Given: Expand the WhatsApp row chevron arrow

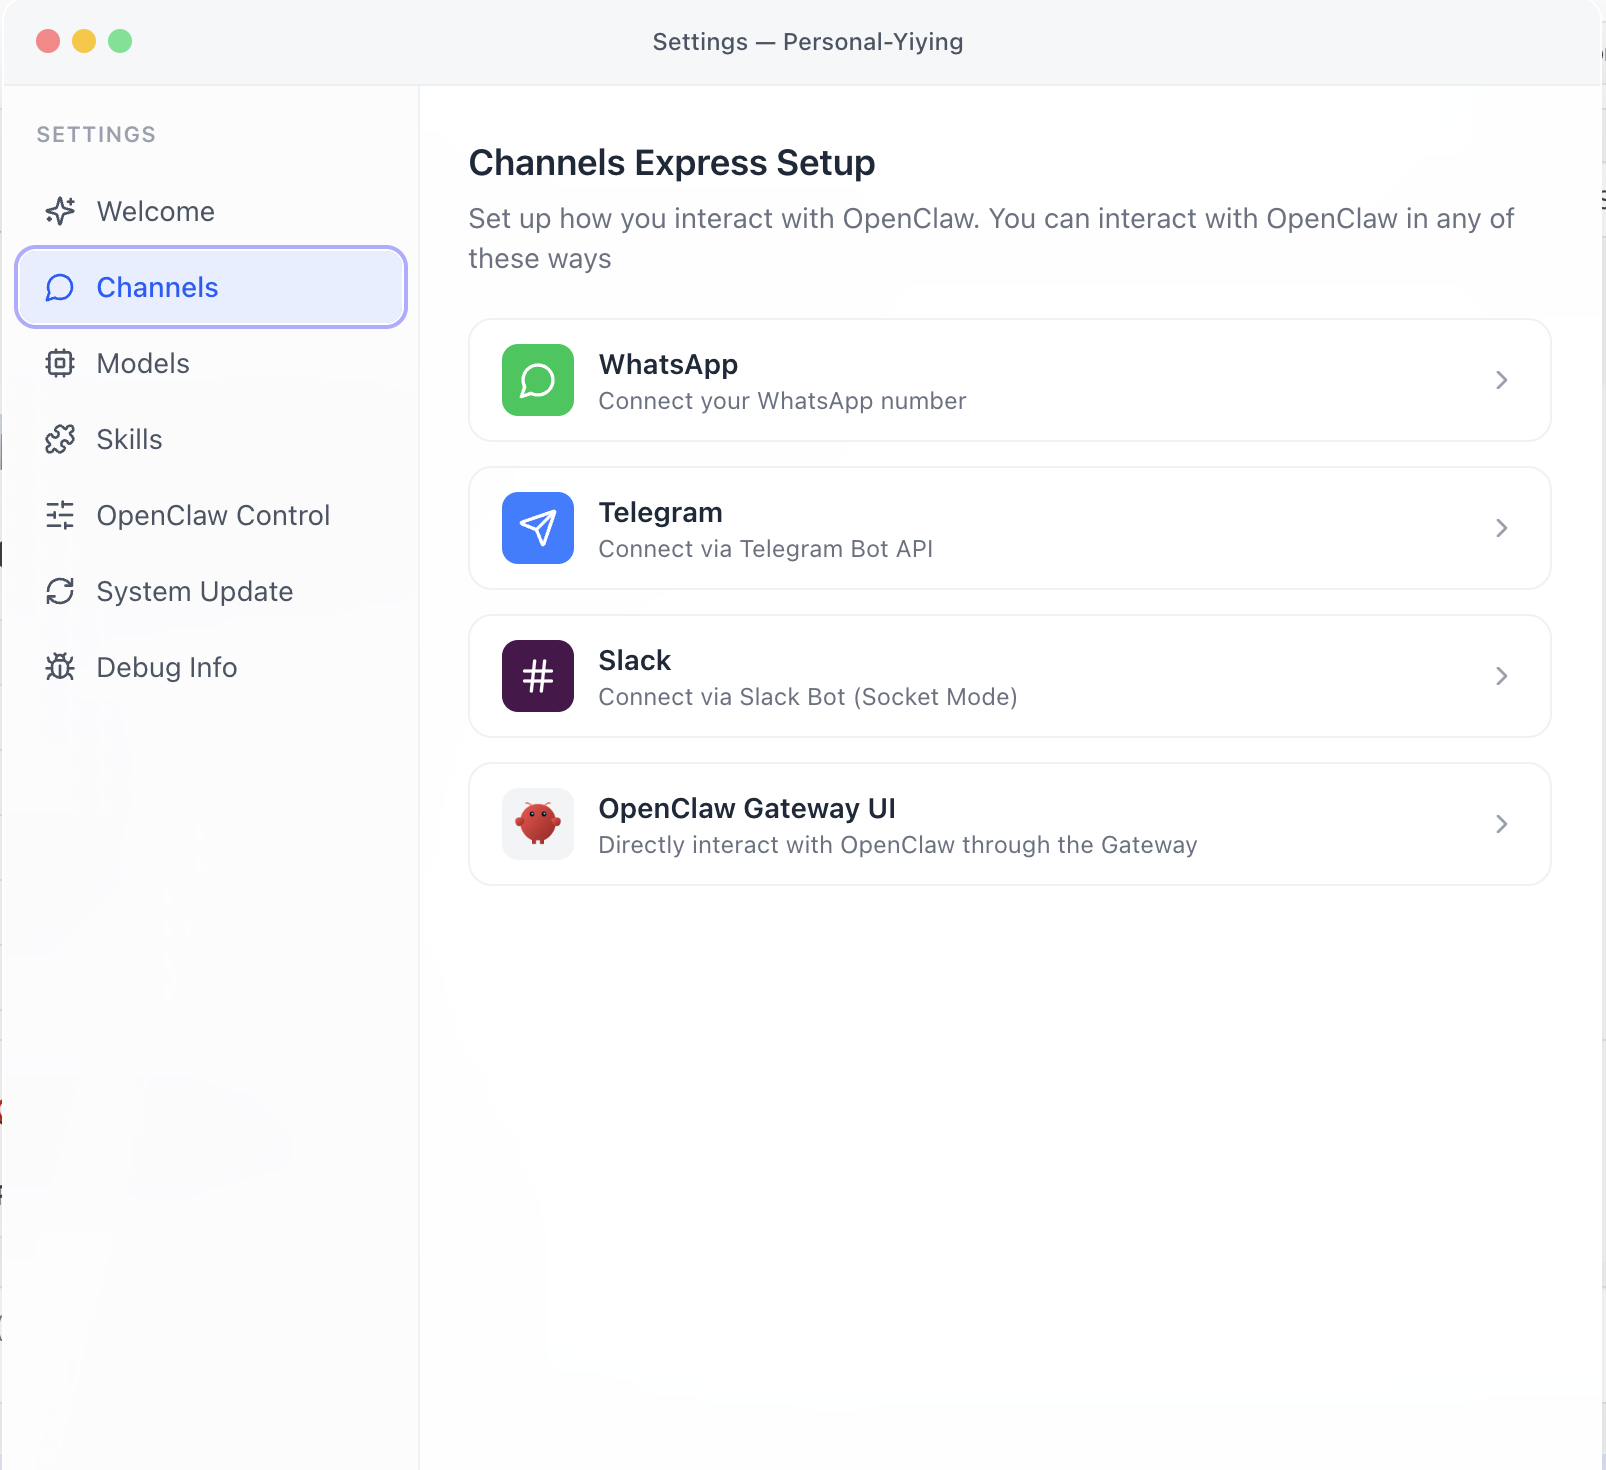Looking at the screenshot, I should (x=1501, y=380).
